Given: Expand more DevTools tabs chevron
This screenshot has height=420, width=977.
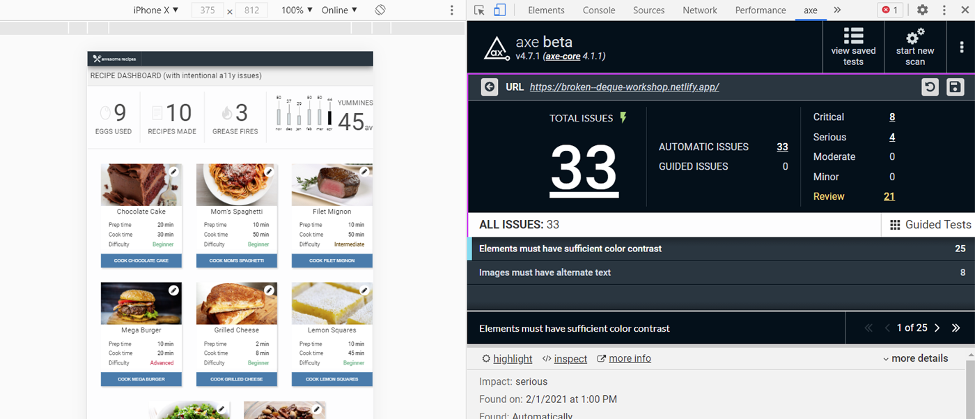Looking at the screenshot, I should [837, 10].
